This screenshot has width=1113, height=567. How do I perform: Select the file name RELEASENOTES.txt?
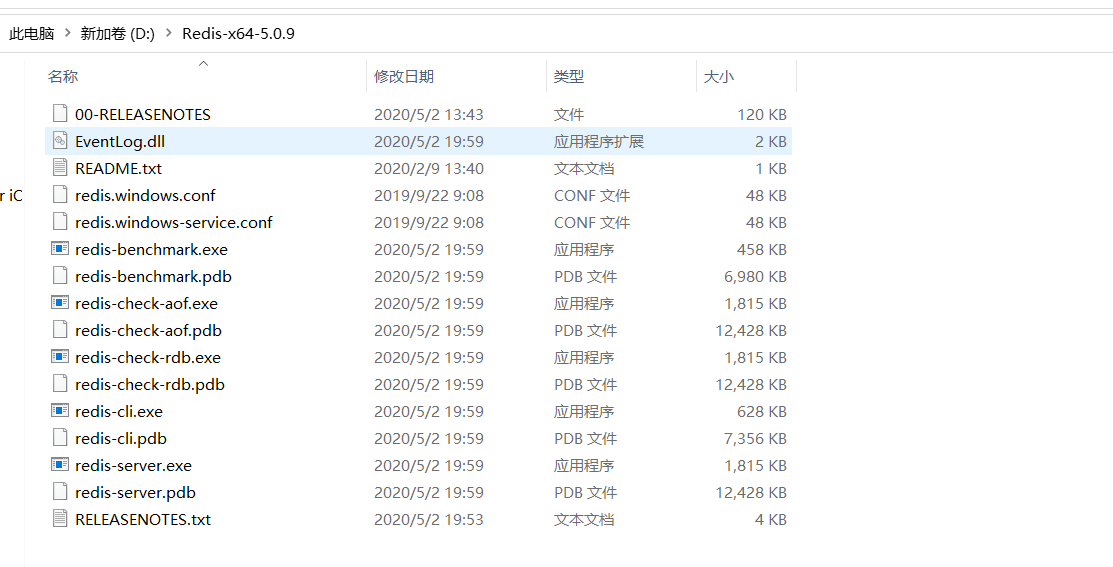[x=143, y=519]
